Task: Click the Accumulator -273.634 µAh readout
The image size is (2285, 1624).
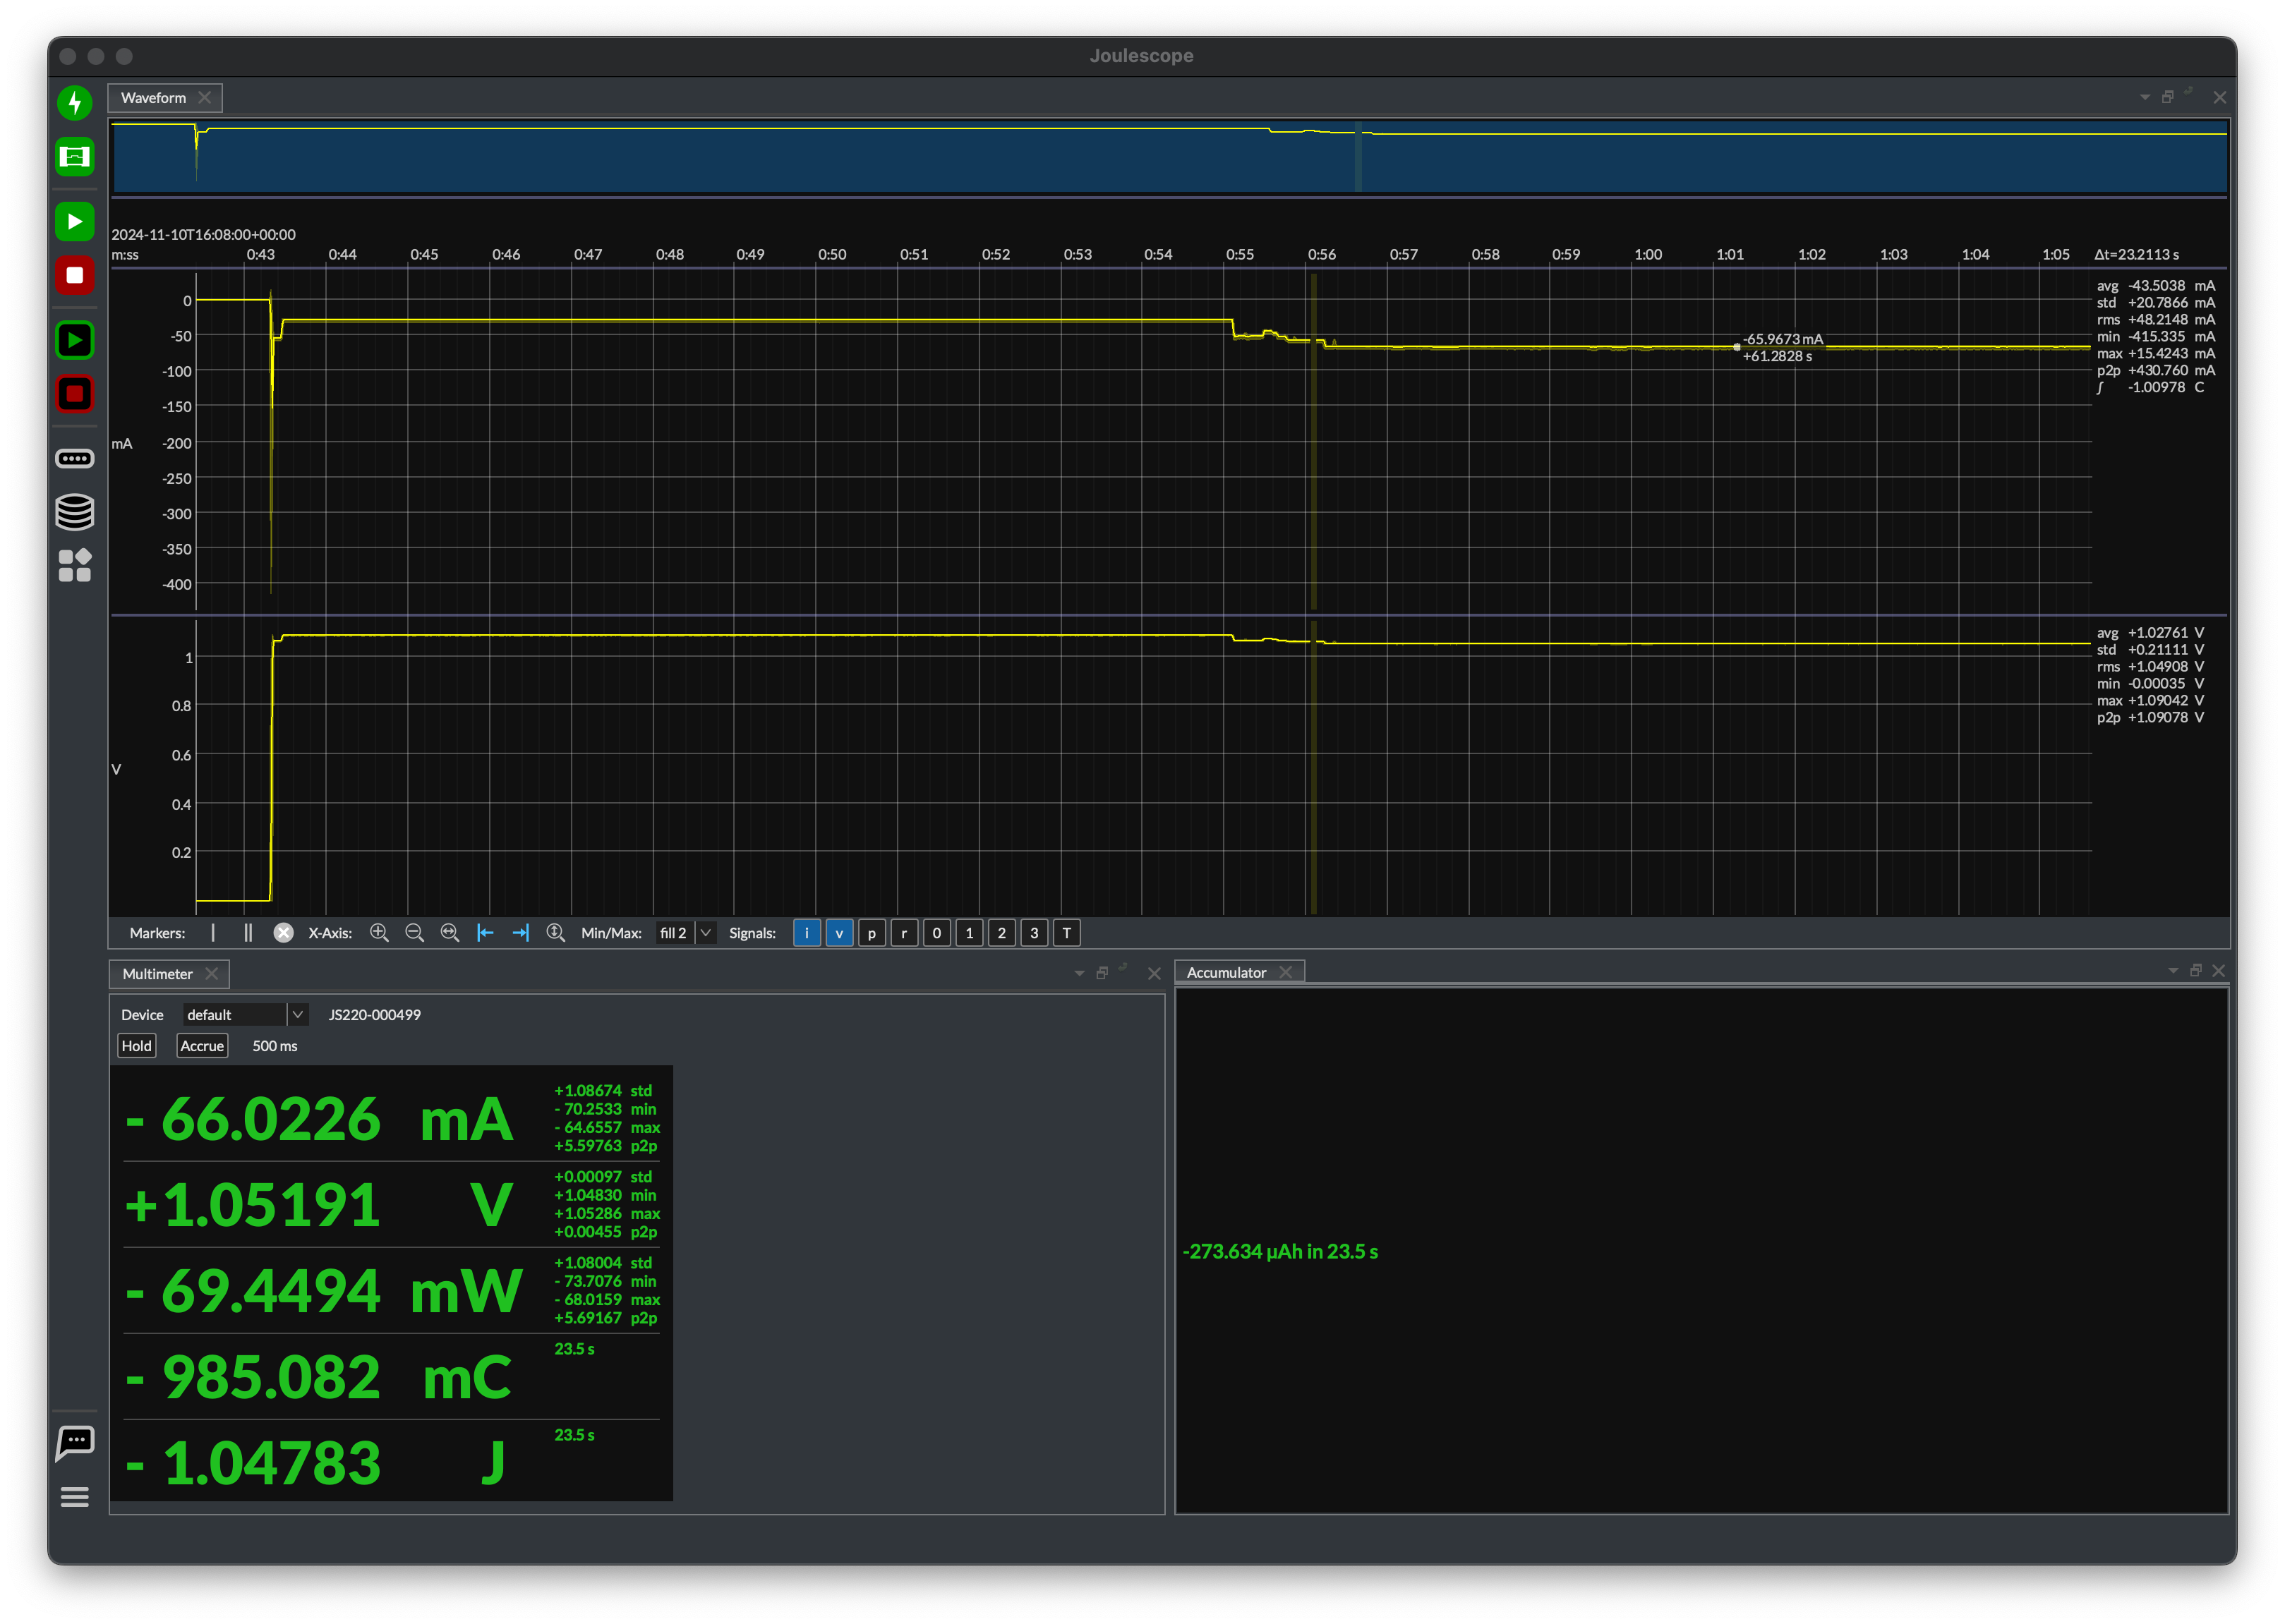Action: 1280,1252
